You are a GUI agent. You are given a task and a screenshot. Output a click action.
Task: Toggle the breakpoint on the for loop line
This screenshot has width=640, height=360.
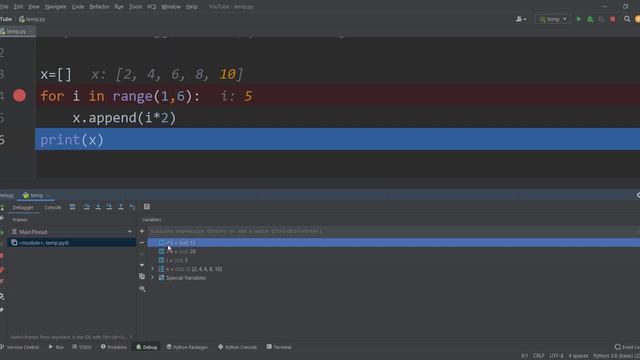point(19,96)
